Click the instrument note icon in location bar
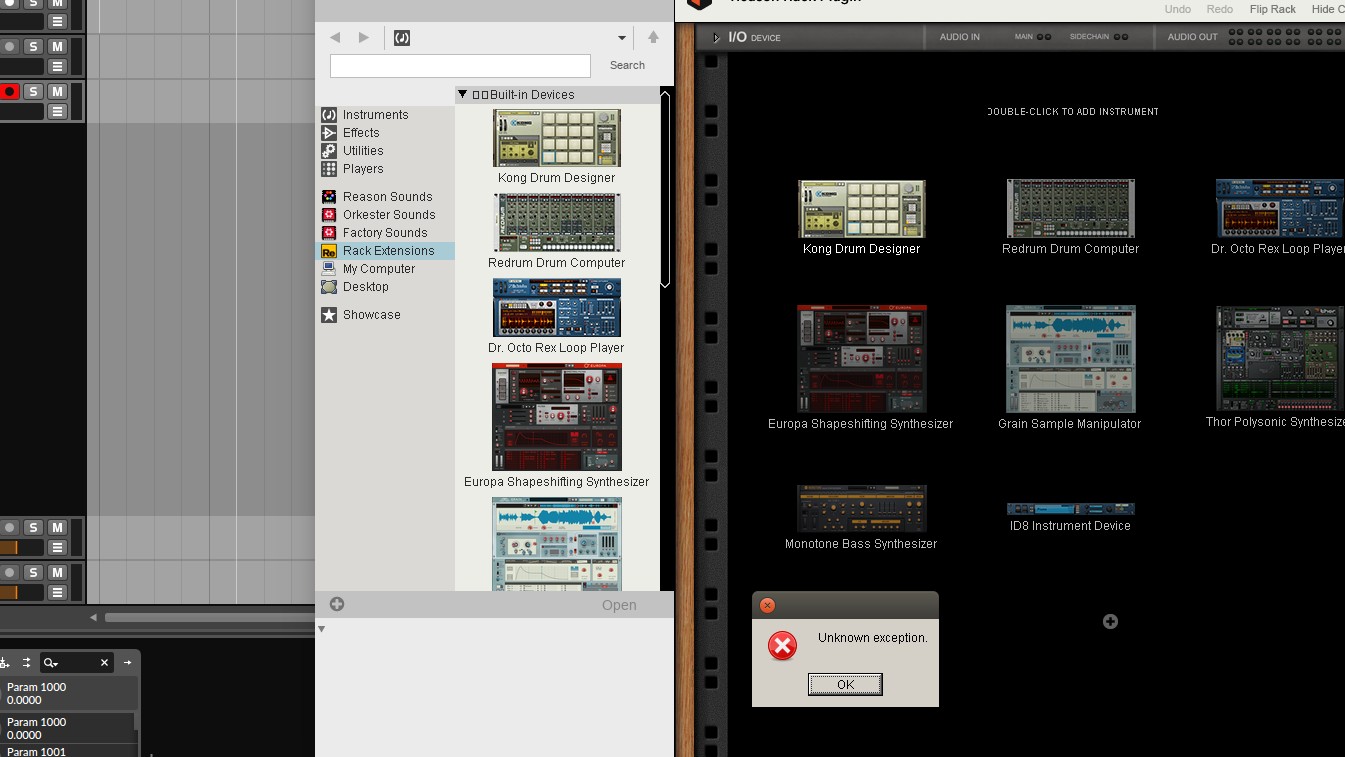This screenshot has width=1345, height=757. click(402, 38)
